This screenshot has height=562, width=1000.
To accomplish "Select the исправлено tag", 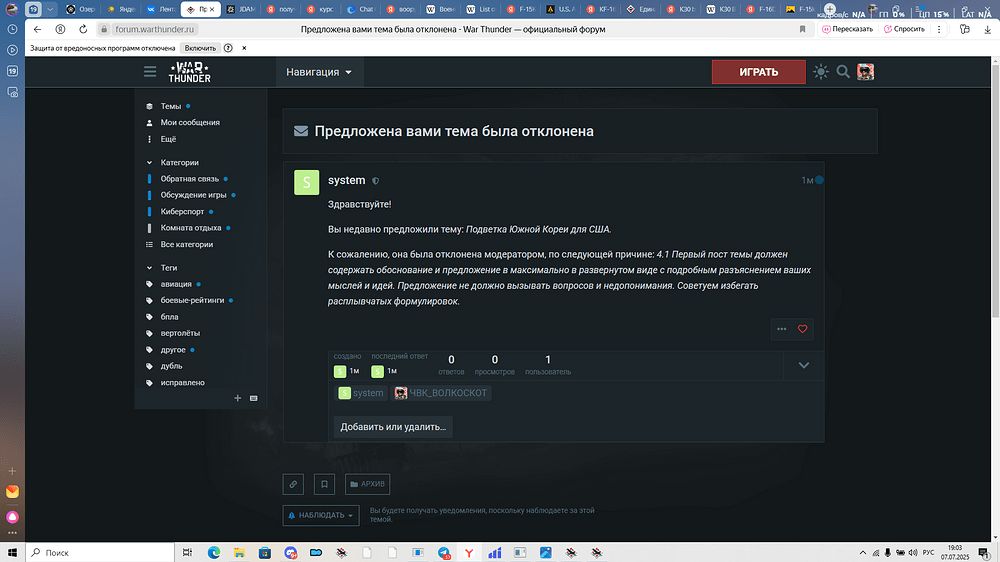I will click(182, 383).
